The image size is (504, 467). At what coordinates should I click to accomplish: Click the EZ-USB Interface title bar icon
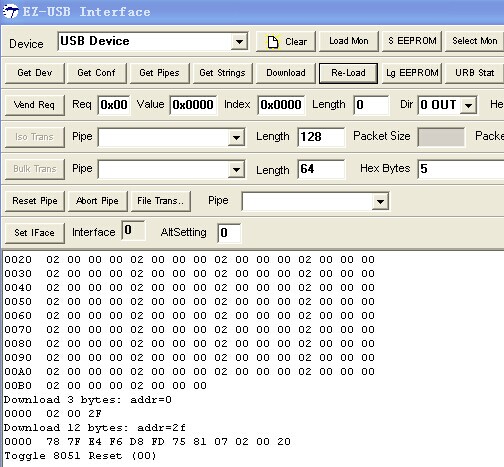coord(10,12)
